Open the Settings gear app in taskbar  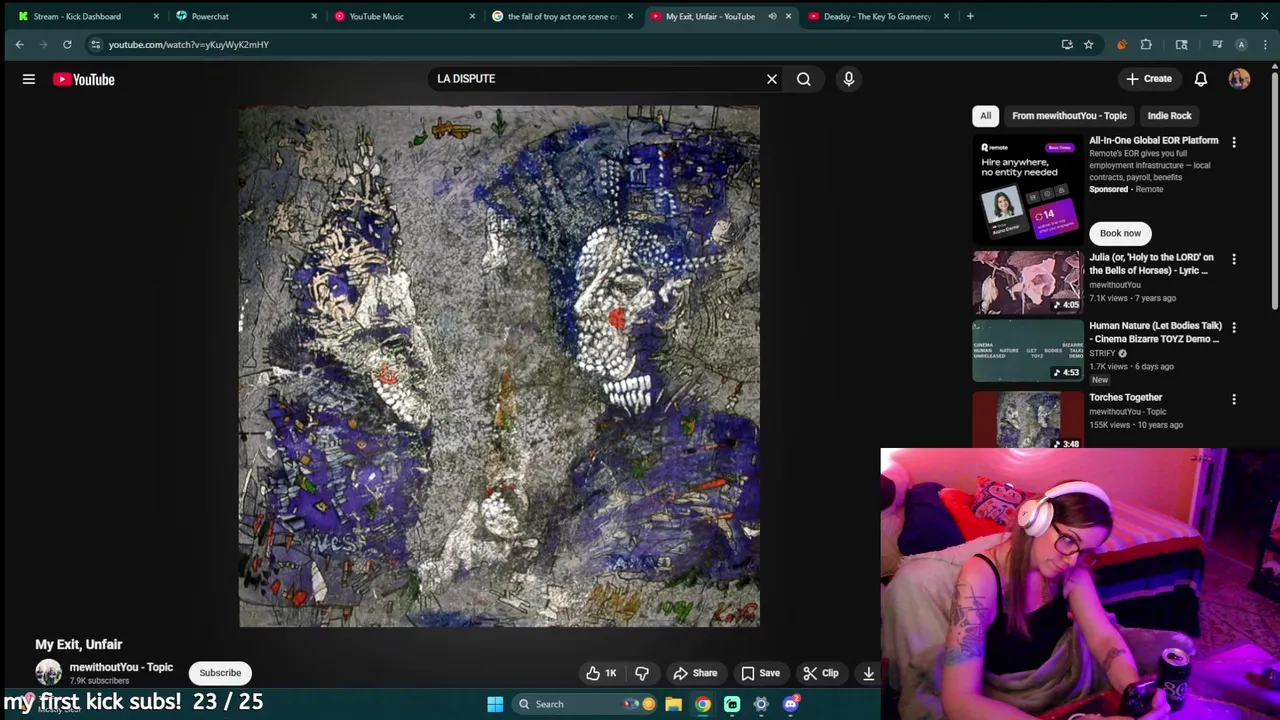click(x=761, y=704)
